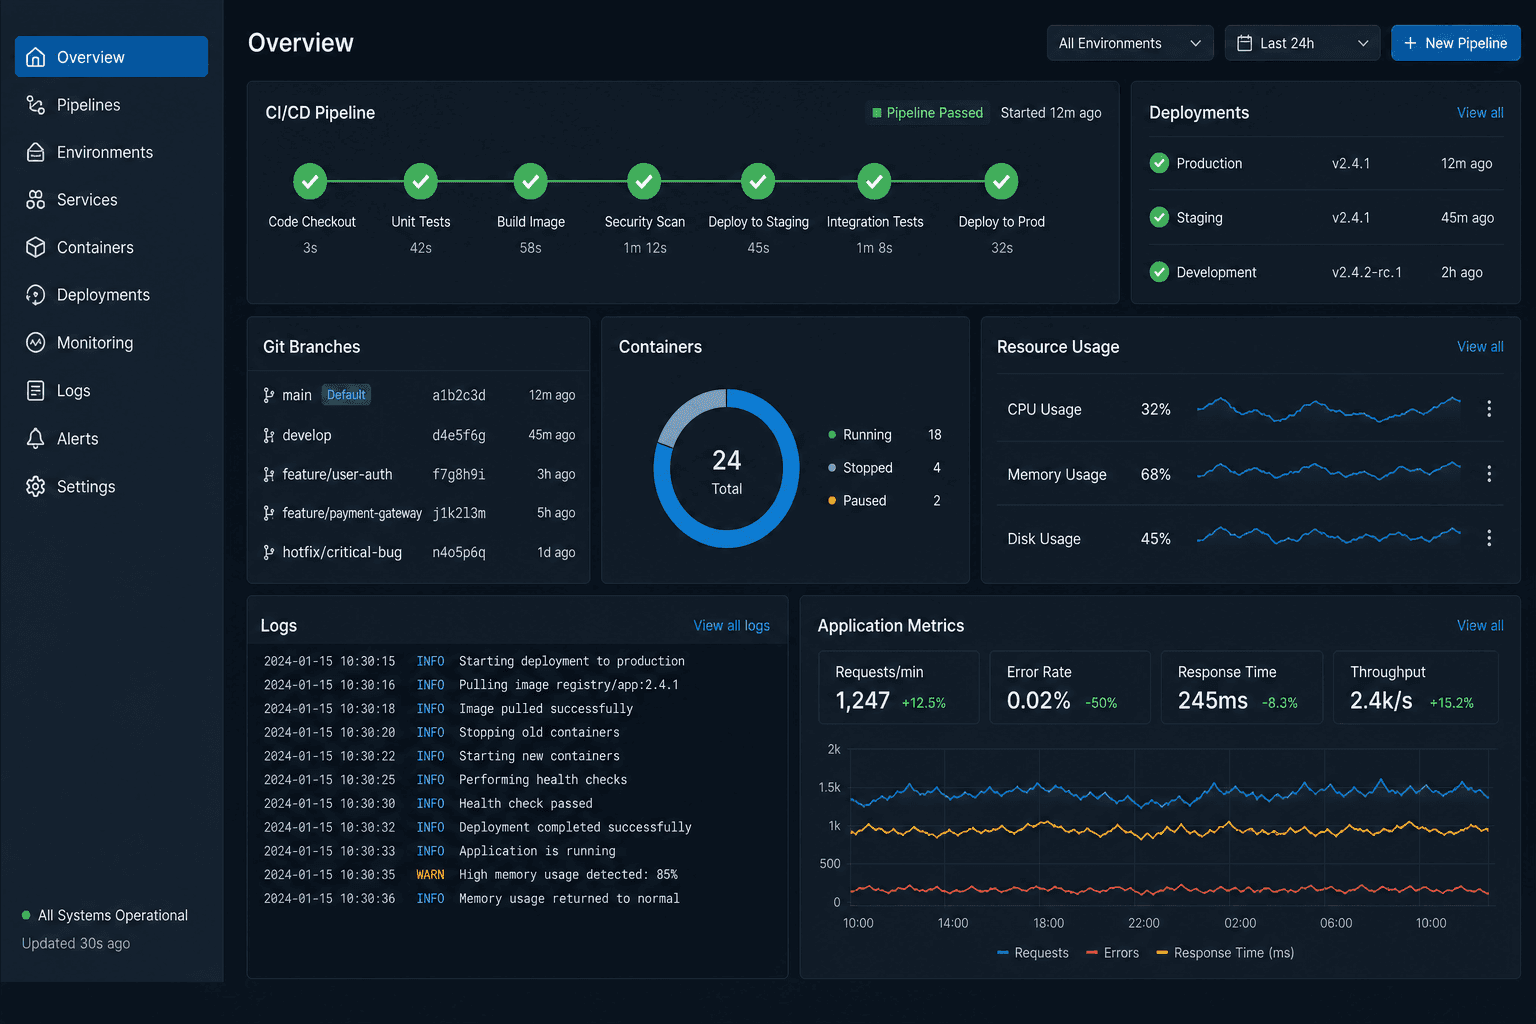
Task: Click the plus icon on New Pipeline
Action: click(1410, 43)
